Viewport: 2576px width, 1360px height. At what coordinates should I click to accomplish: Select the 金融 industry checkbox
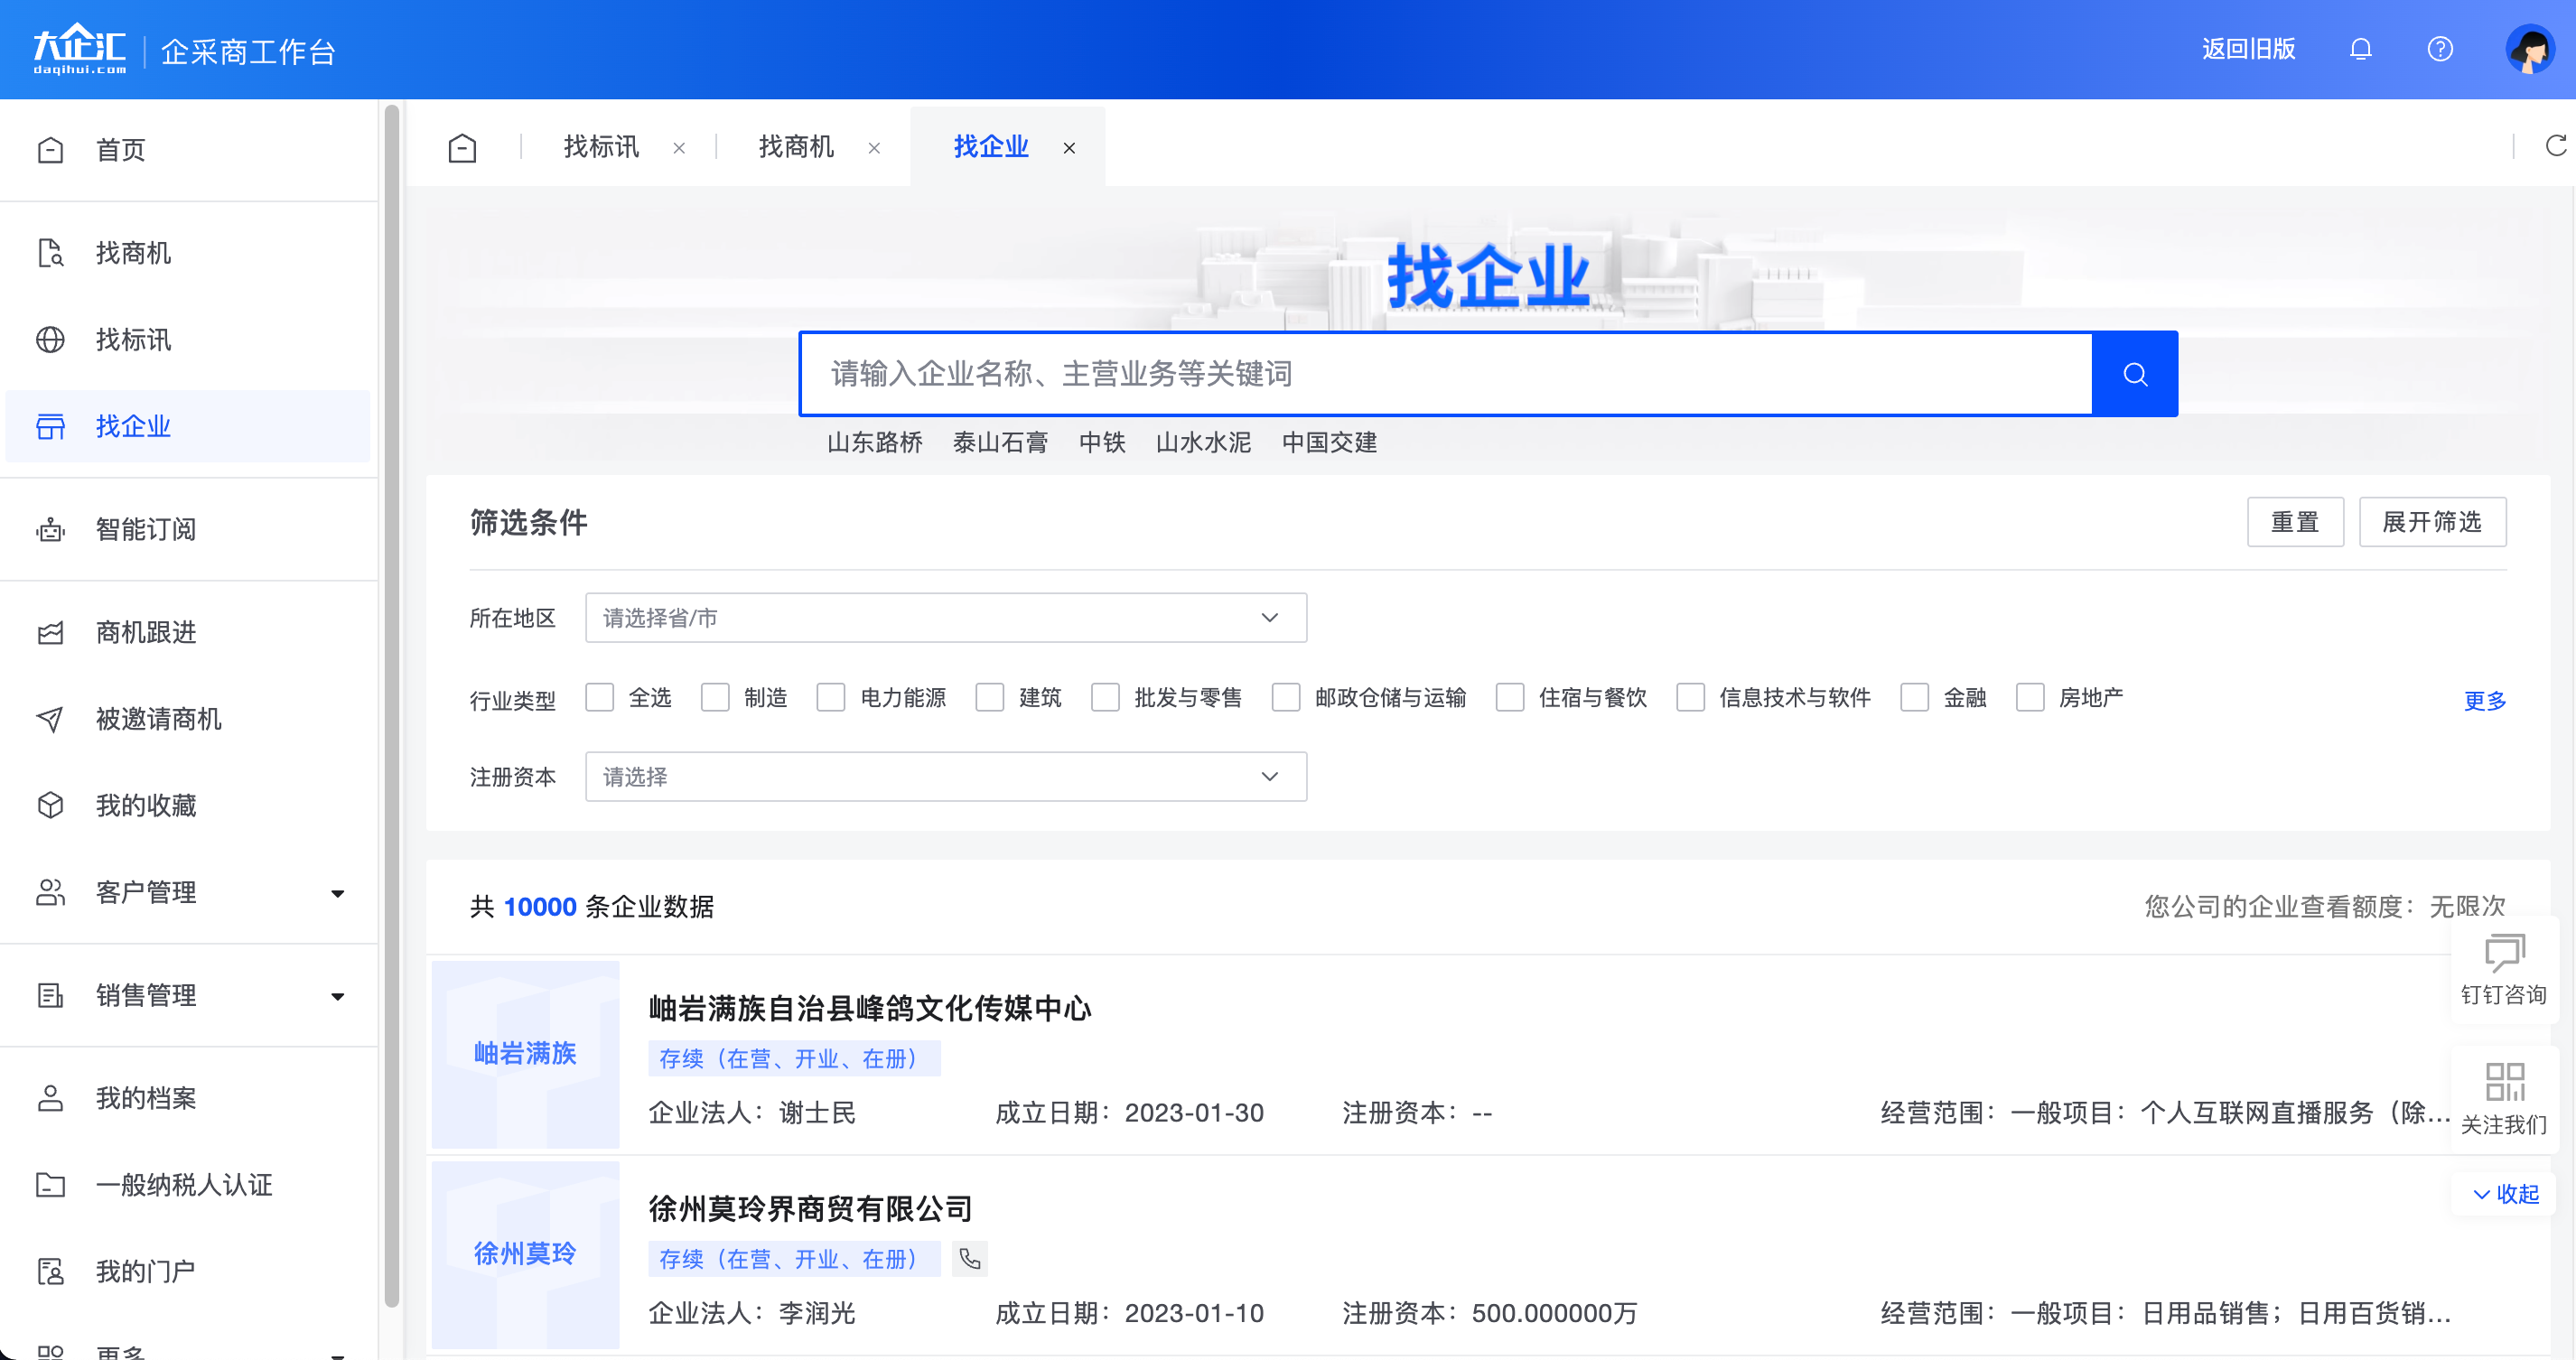coord(1914,697)
